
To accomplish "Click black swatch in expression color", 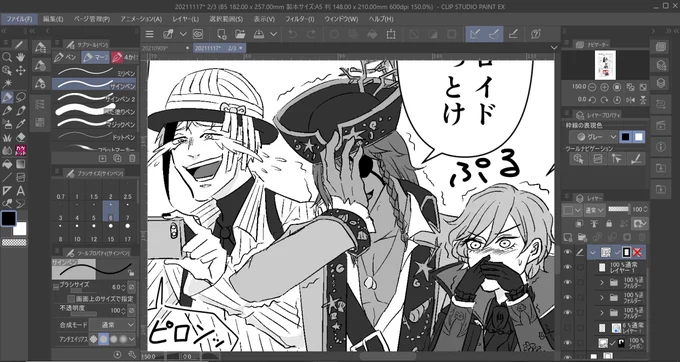I will (x=625, y=137).
